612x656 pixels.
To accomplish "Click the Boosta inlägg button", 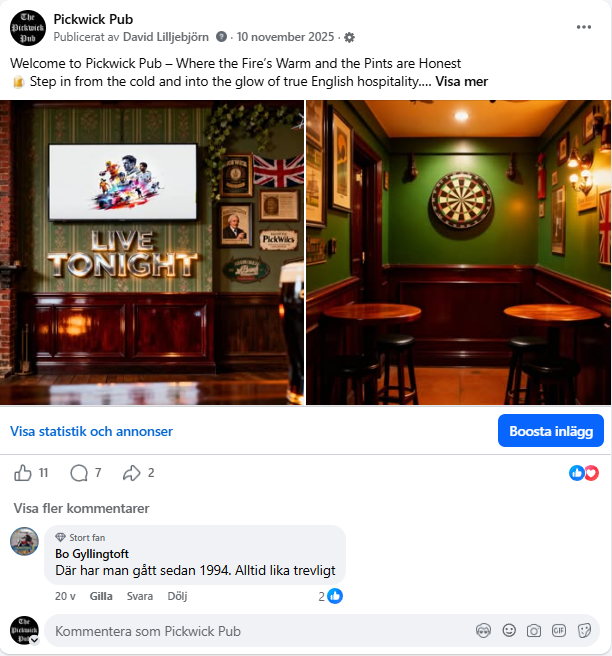I will click(x=551, y=430).
